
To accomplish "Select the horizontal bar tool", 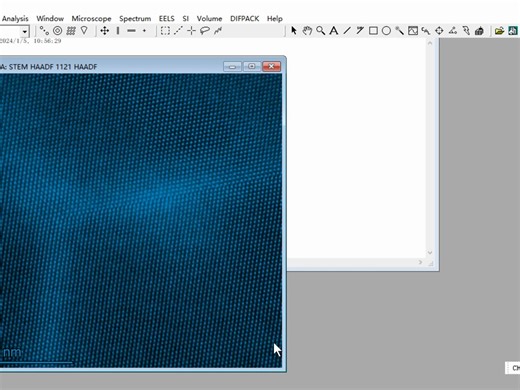I will 131,31.
